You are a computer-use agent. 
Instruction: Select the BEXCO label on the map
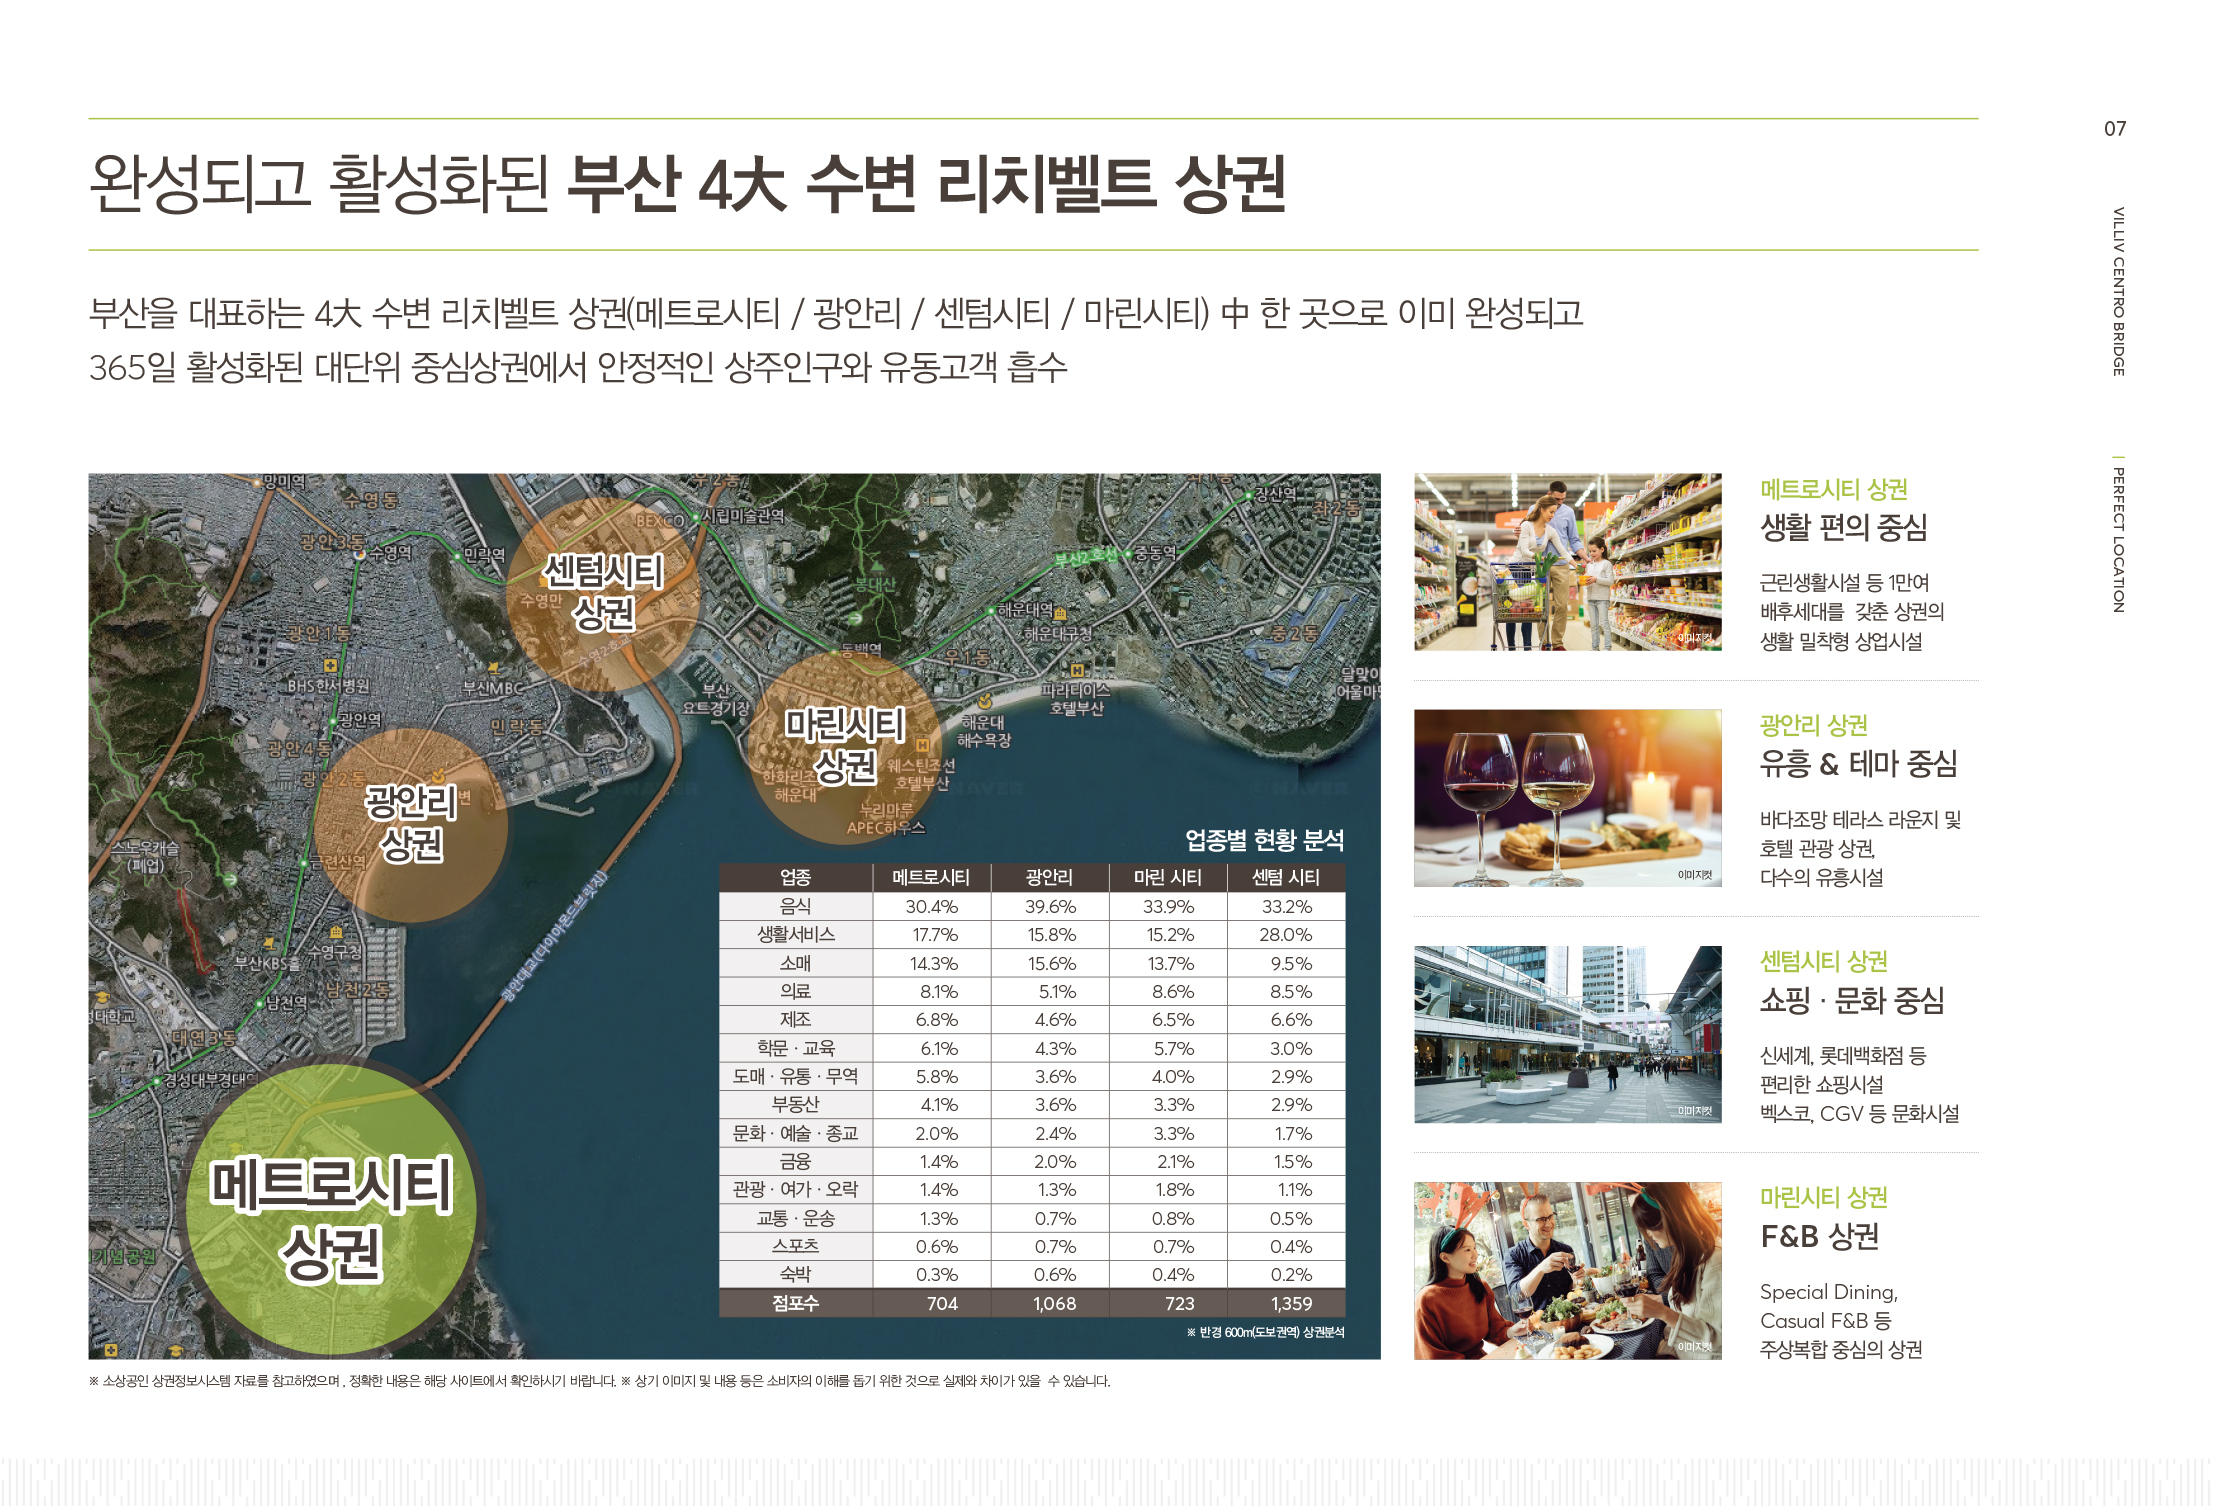pos(661,521)
